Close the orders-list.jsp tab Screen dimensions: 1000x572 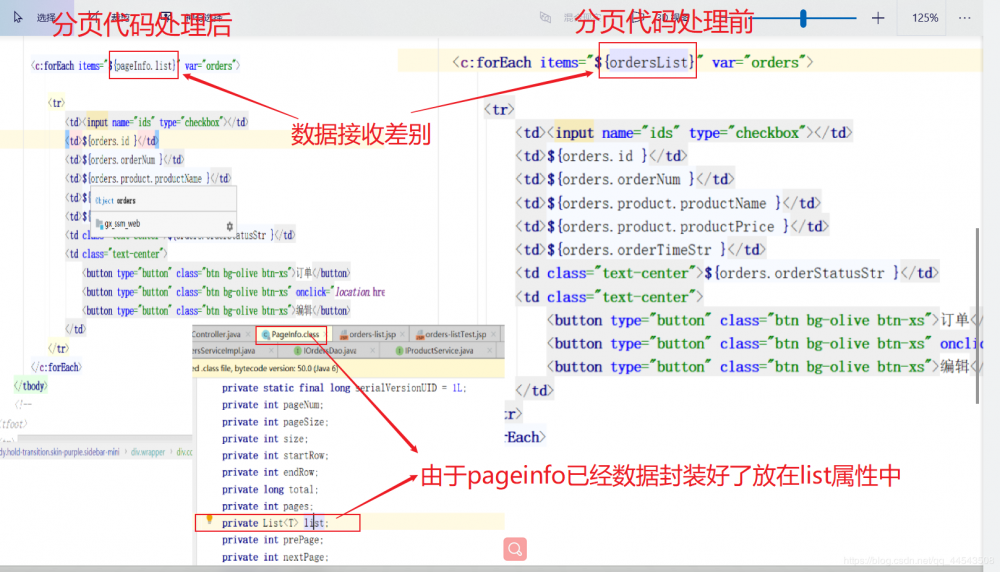coord(402,334)
